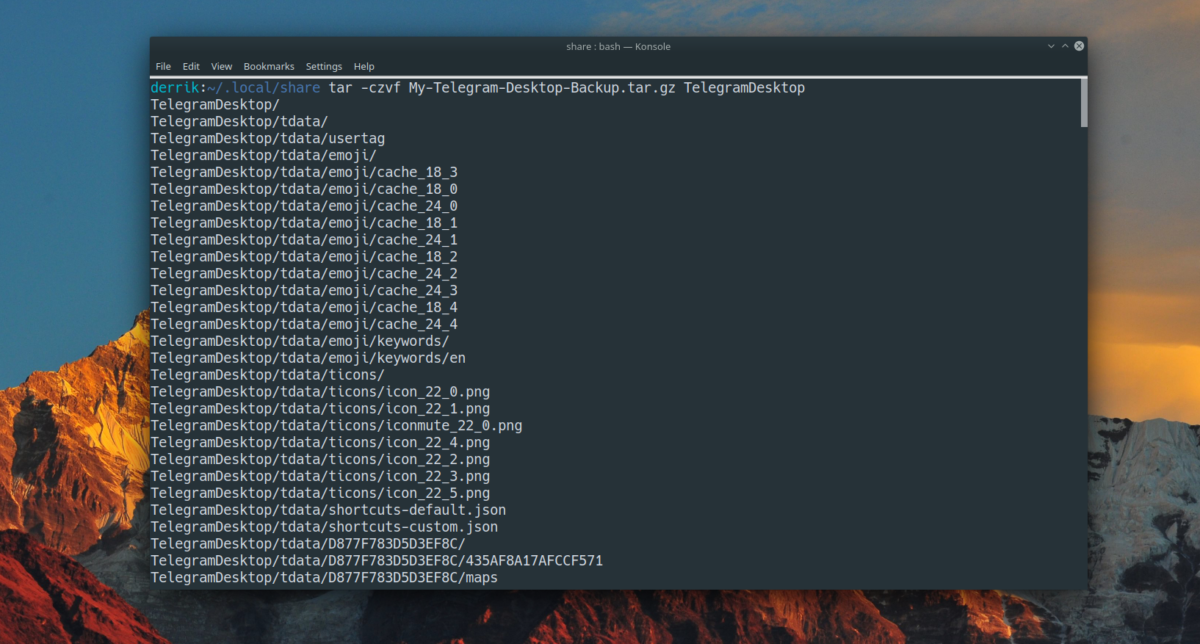Viewport: 1200px width, 644px height.
Task: Close the Konsole window
Action: tap(1080, 46)
